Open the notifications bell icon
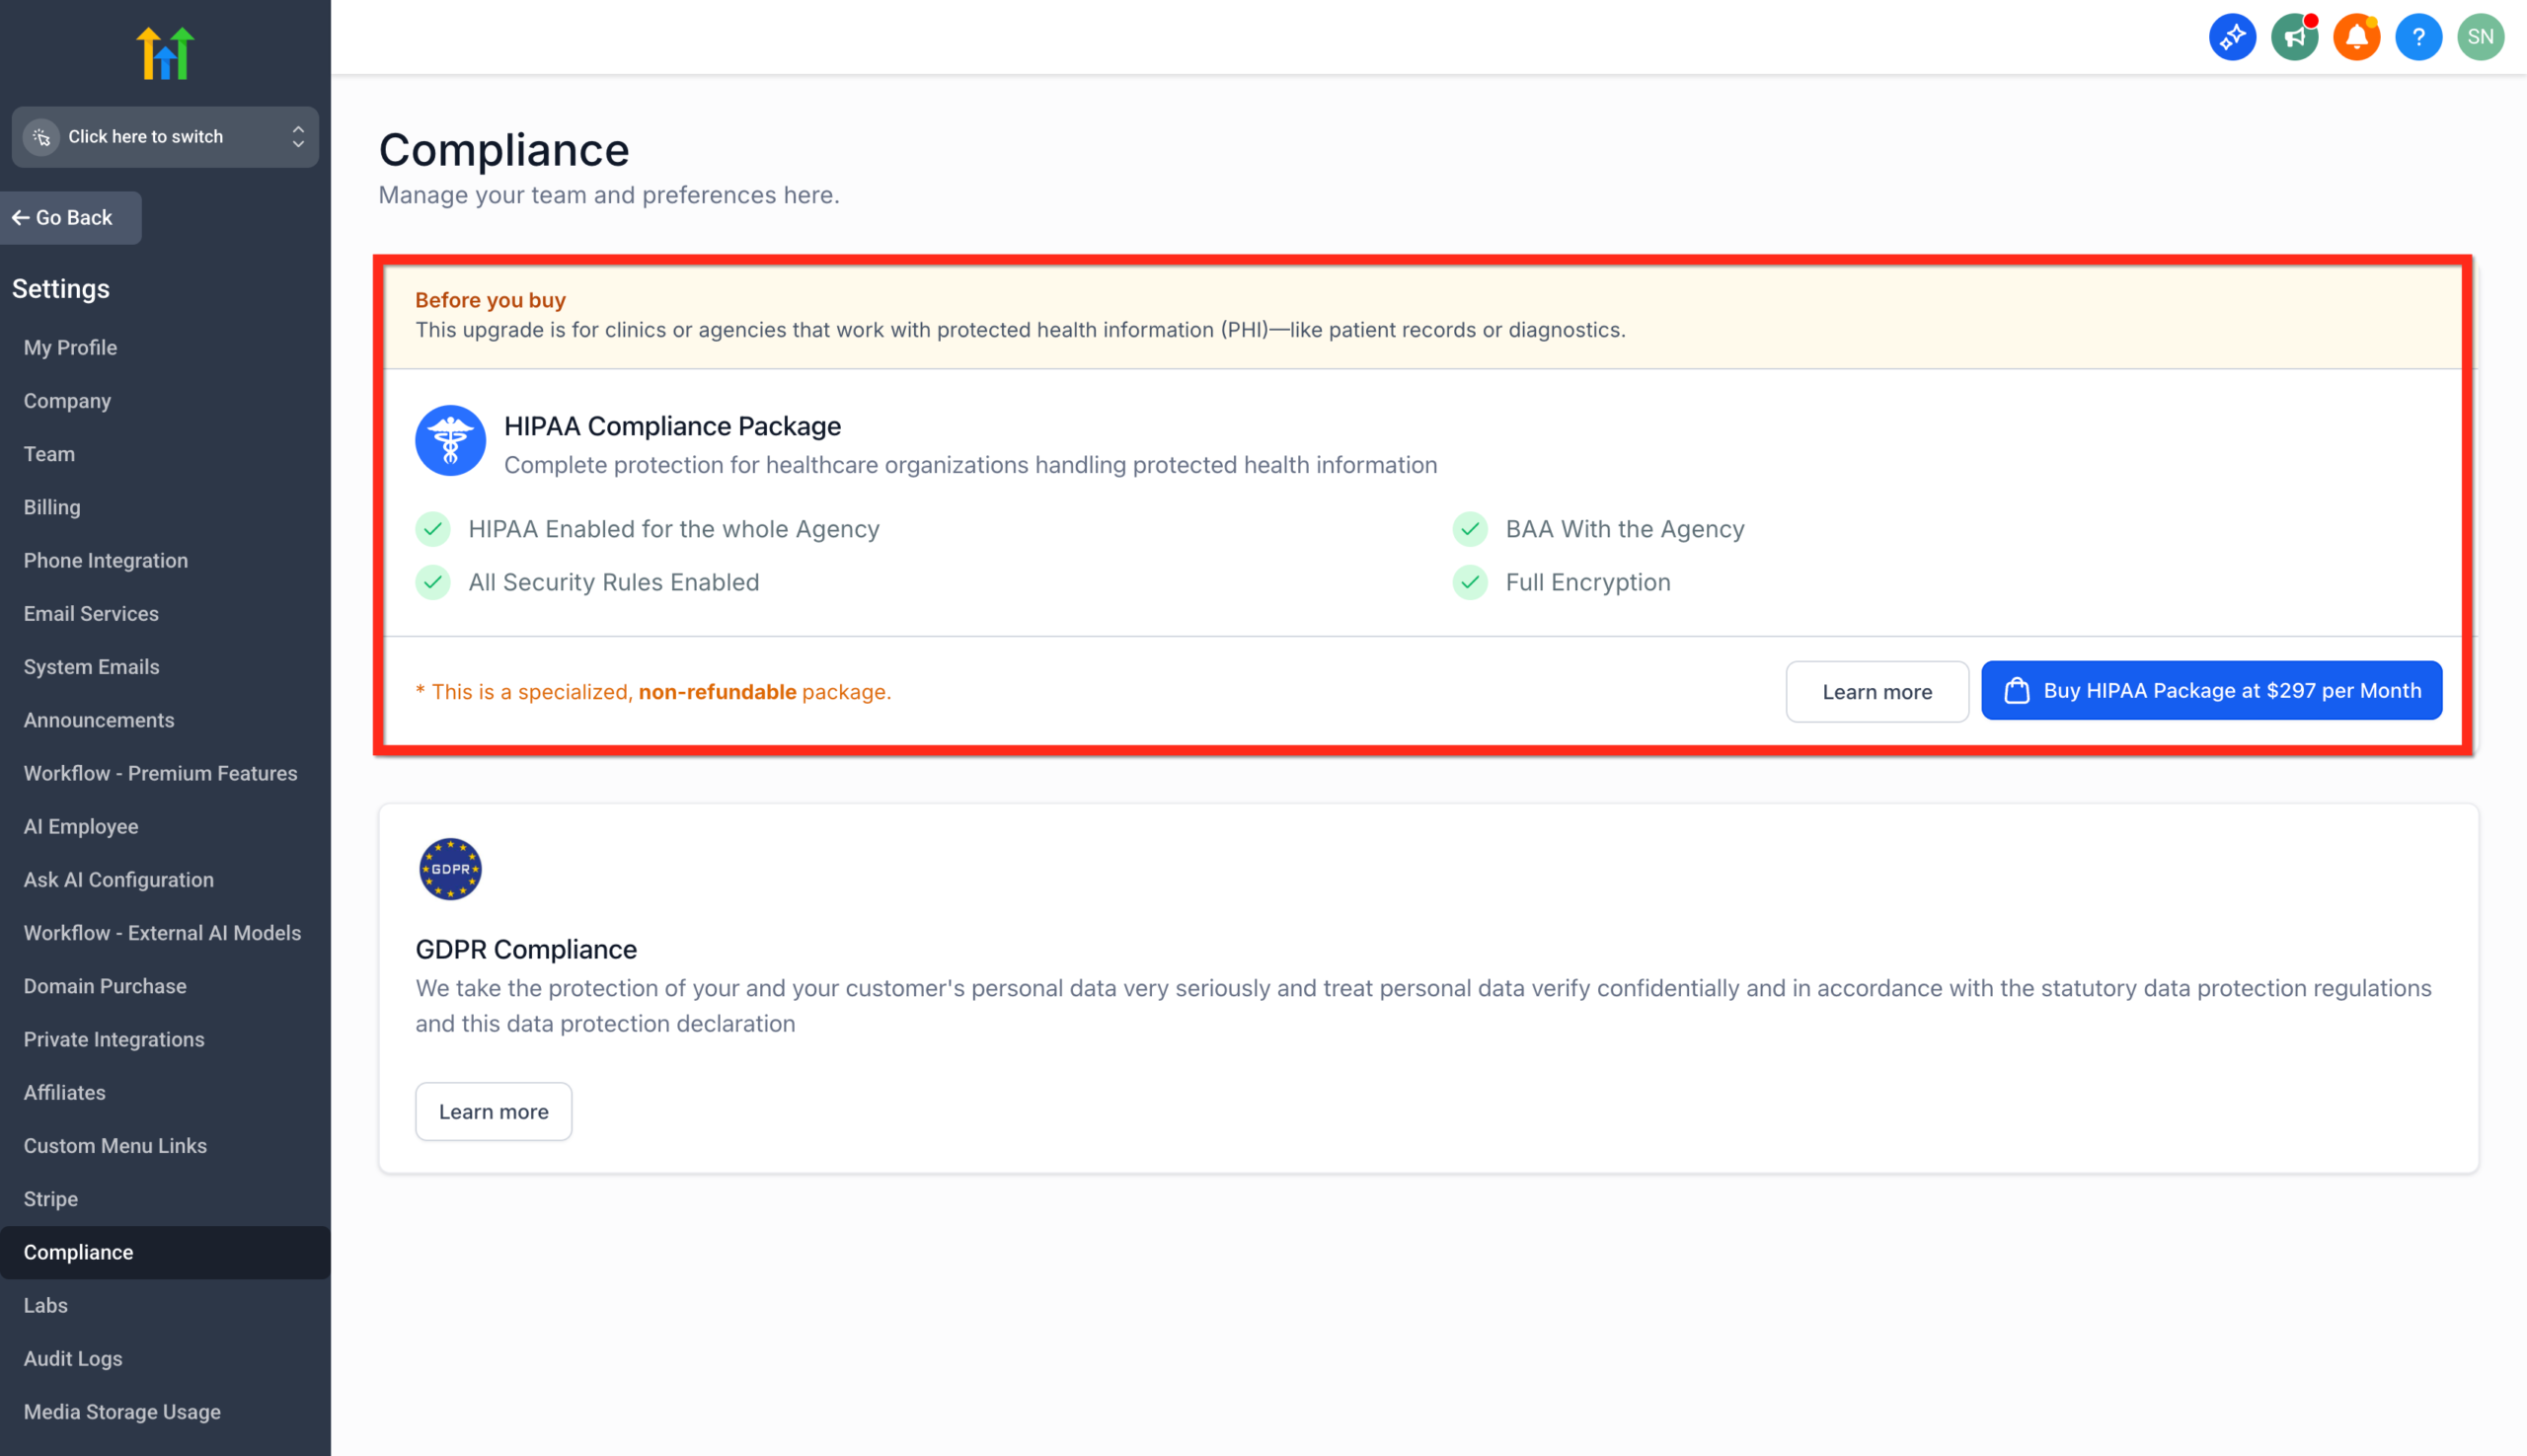Viewport: 2527px width, 1456px height. coord(2356,36)
